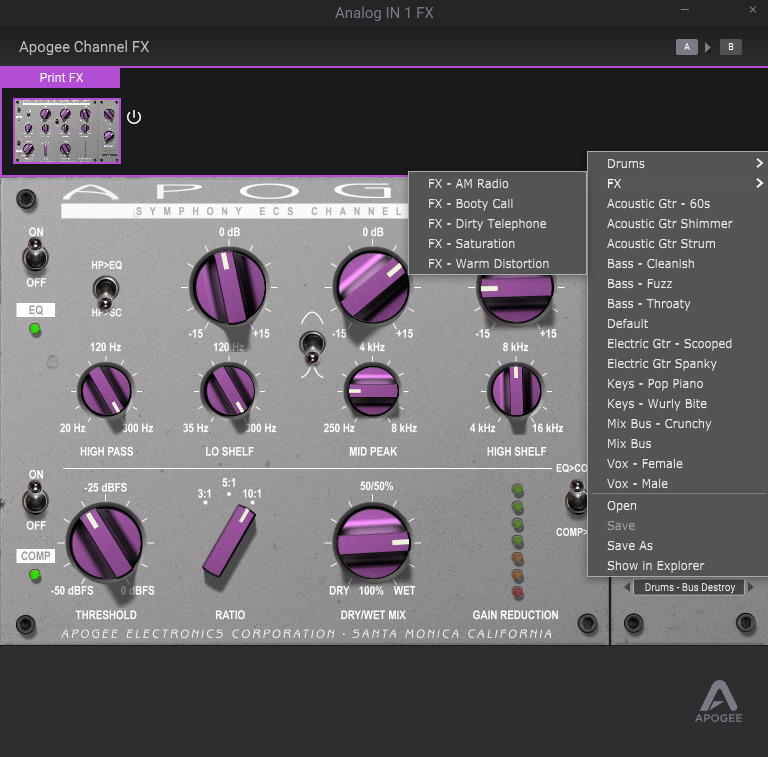Image resolution: width=768 pixels, height=757 pixels.
Task: Choose FX - Dirty Telephone preset
Action: (497, 224)
